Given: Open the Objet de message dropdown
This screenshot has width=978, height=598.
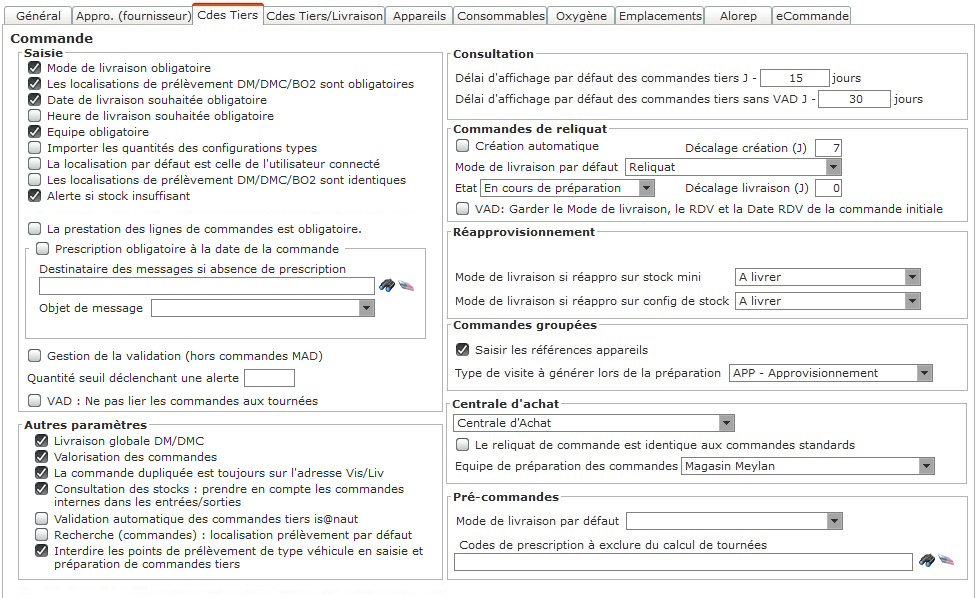Looking at the screenshot, I should point(263,308).
